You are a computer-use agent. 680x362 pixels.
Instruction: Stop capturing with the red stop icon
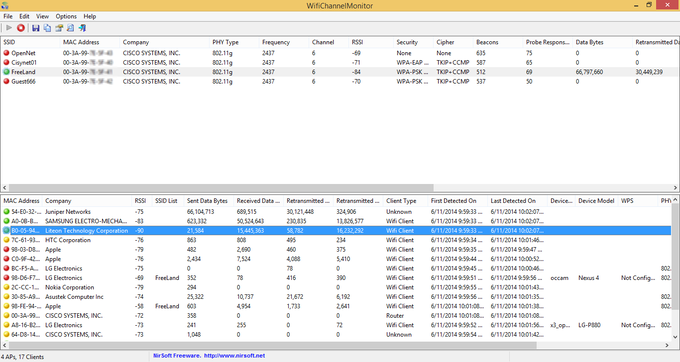[x=20, y=28]
